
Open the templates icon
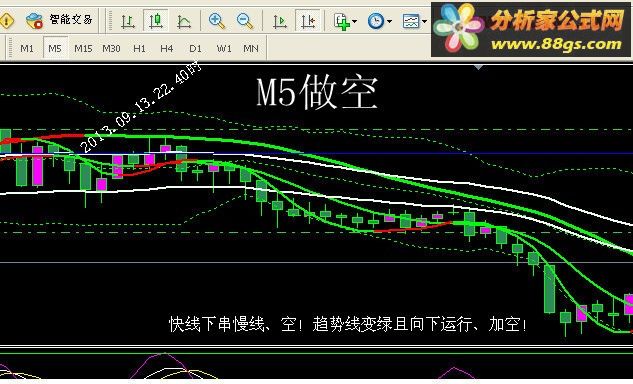pyautogui.click(x=411, y=21)
